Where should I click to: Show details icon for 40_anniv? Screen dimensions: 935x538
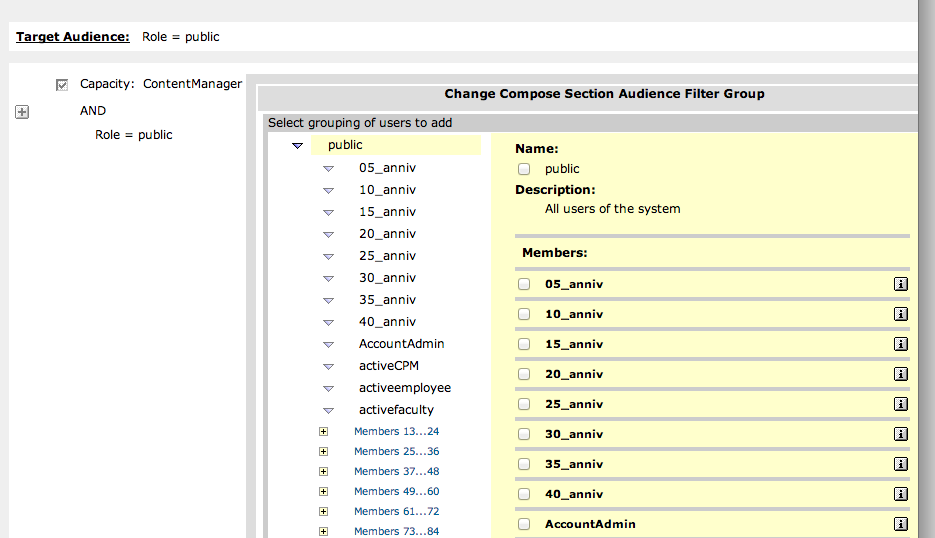point(900,494)
